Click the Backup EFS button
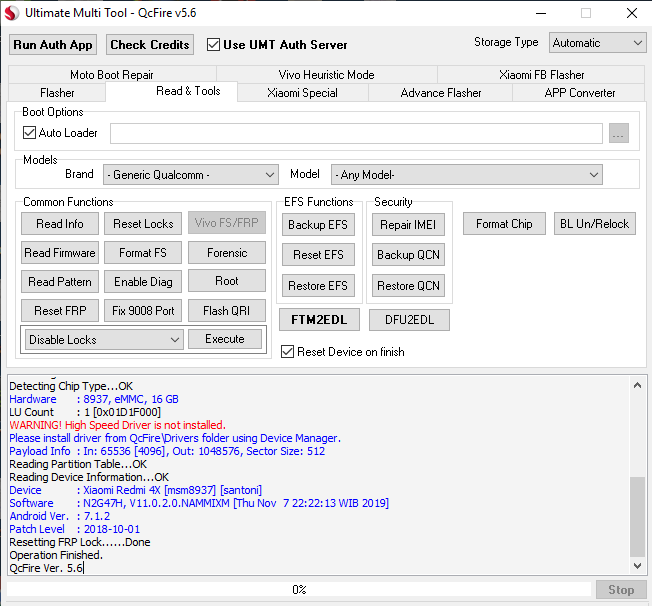Screen dimensions: 652x606 pos(318,225)
